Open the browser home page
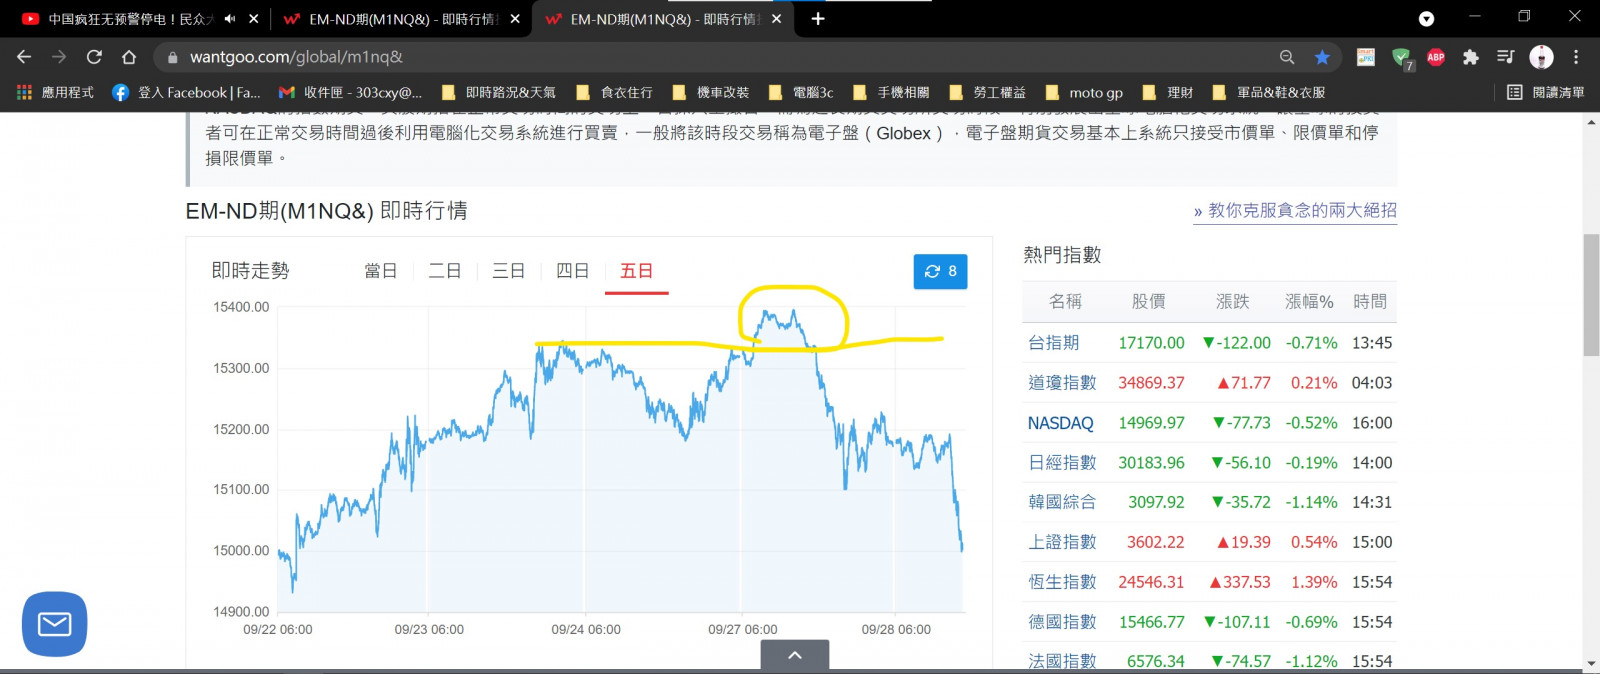This screenshot has width=1600, height=674. tap(129, 57)
